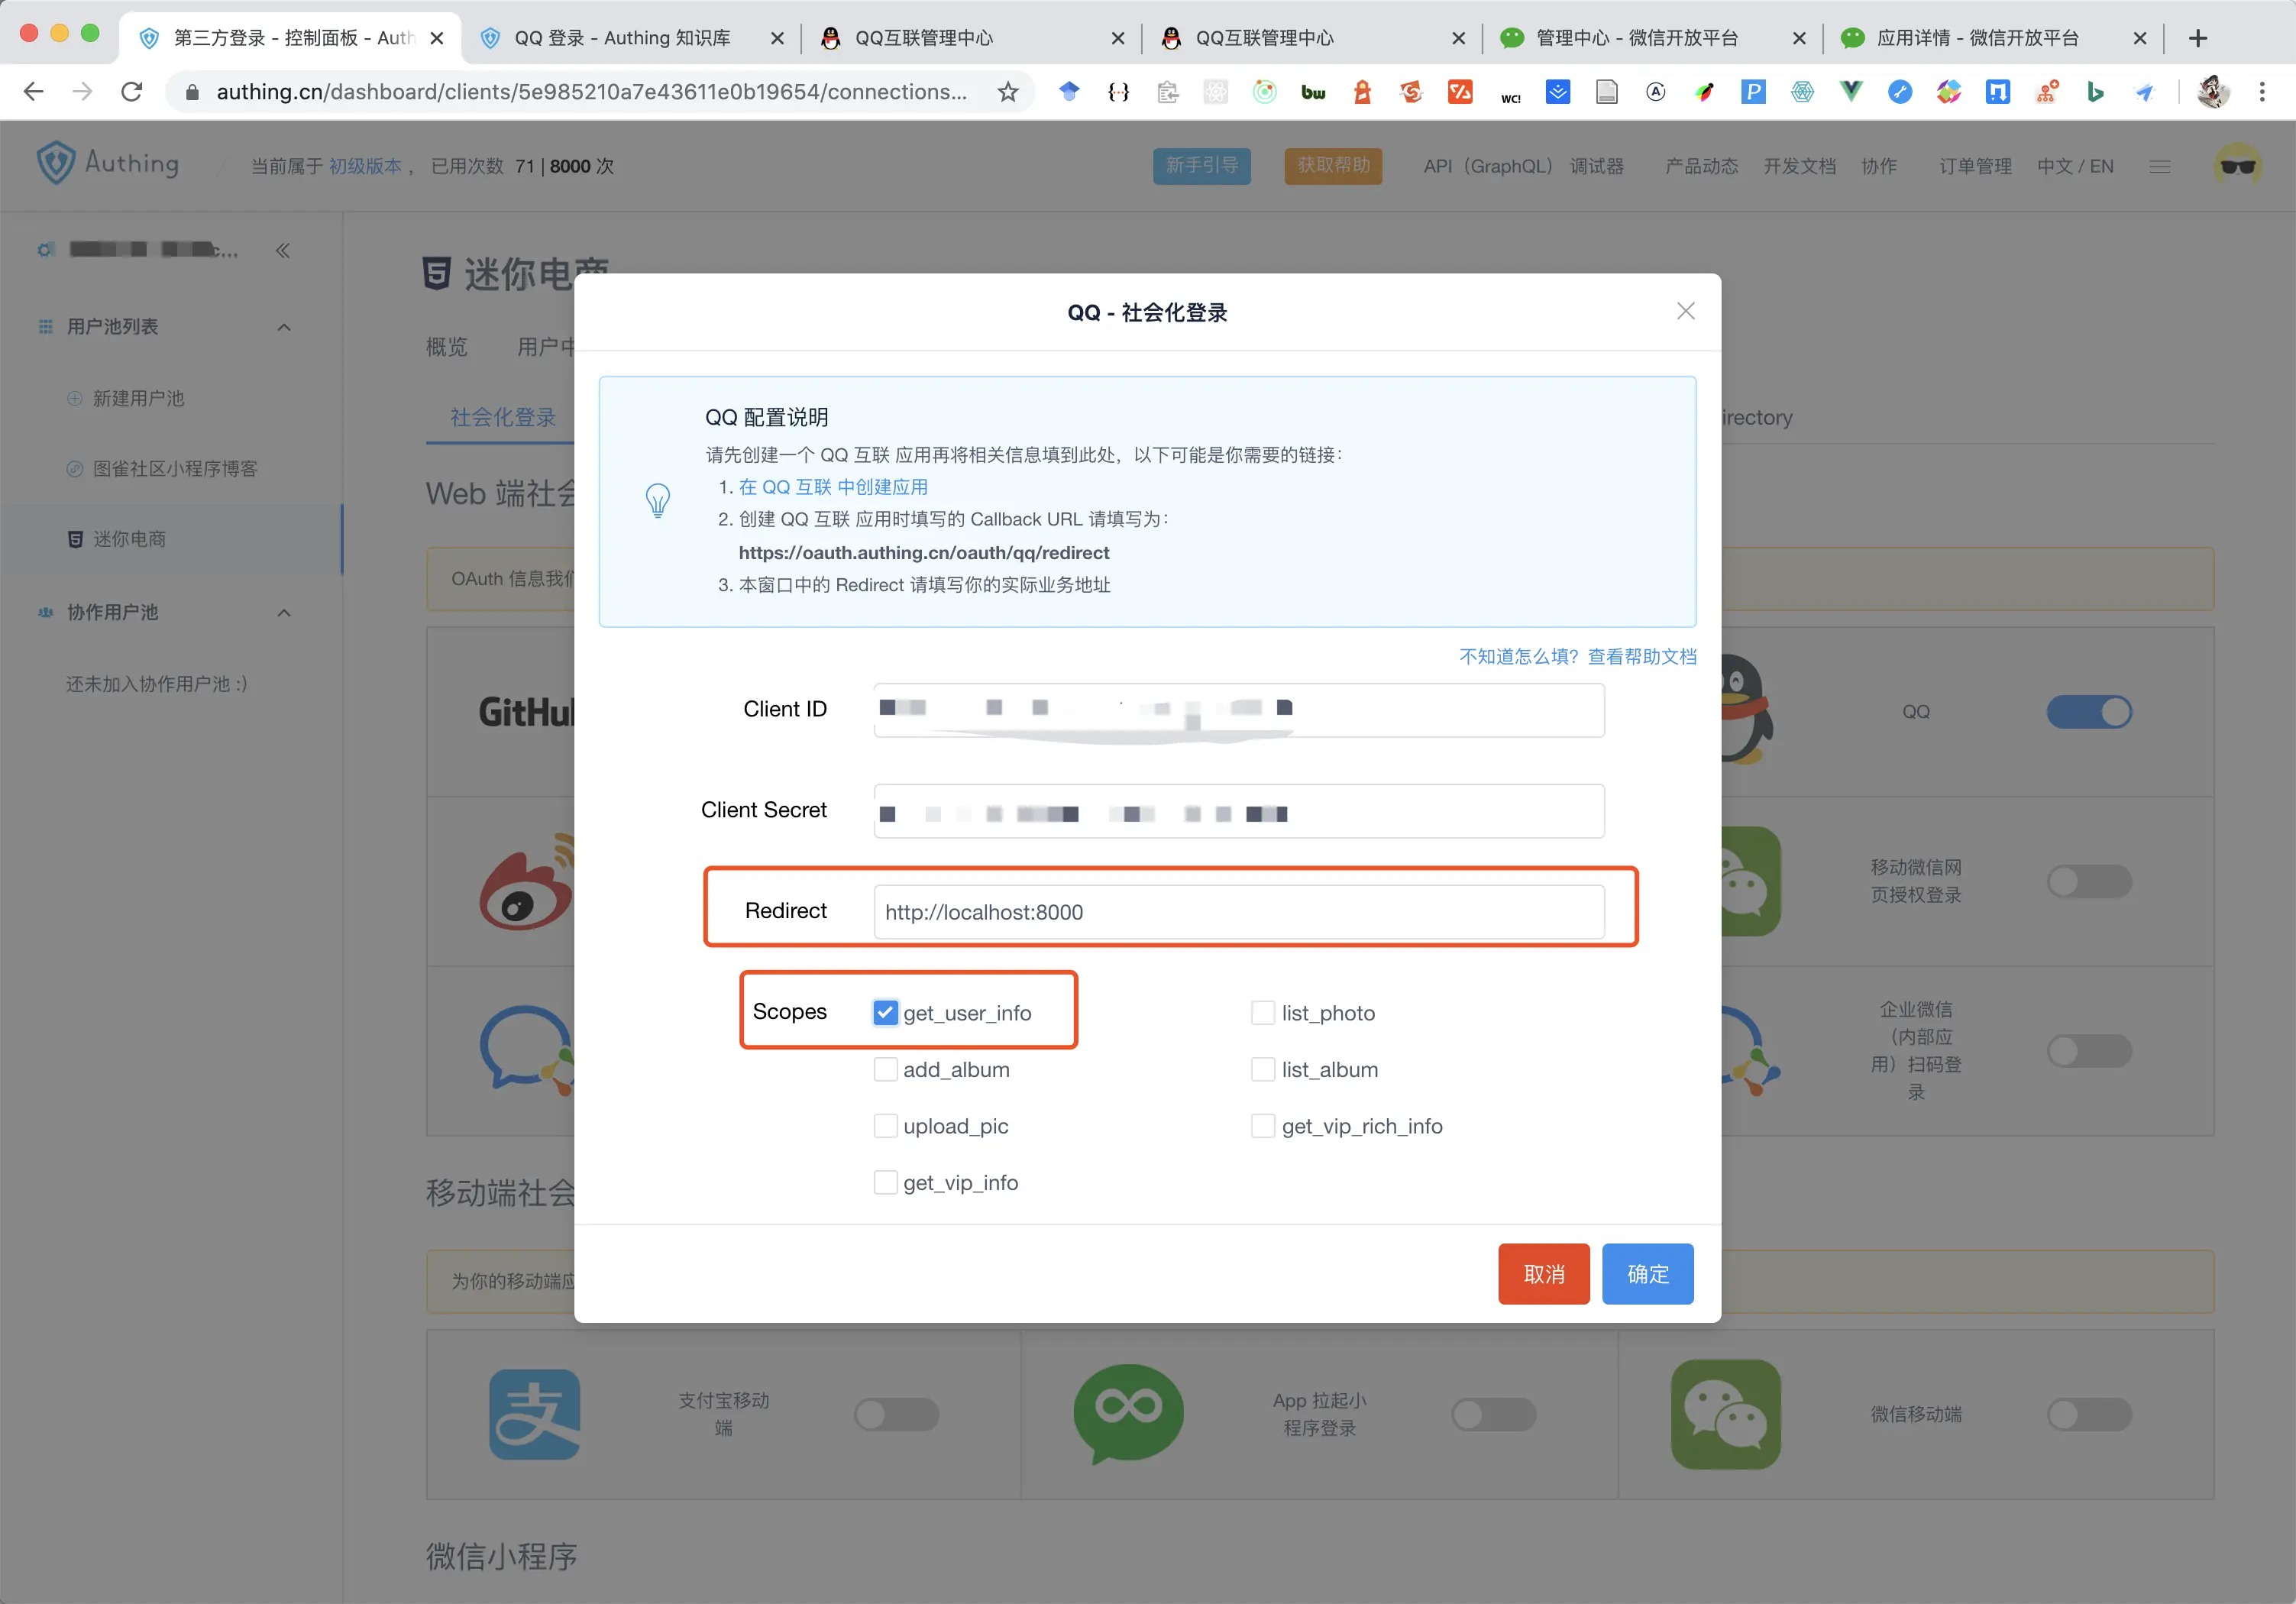Tick the upload_pic checkbox
Viewport: 2296px width, 1604px height.
click(885, 1125)
